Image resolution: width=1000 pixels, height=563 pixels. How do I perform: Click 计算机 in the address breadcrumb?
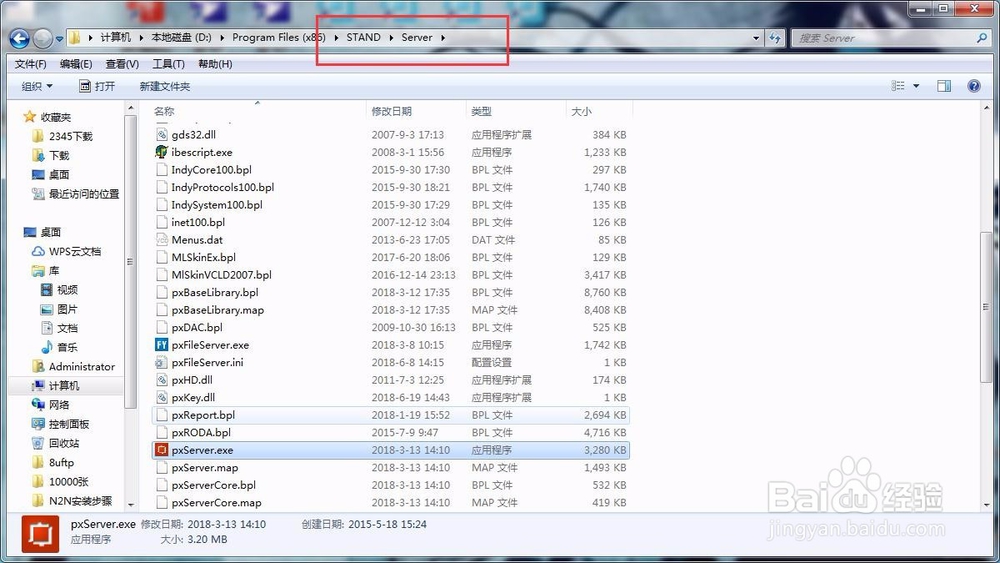coord(115,38)
